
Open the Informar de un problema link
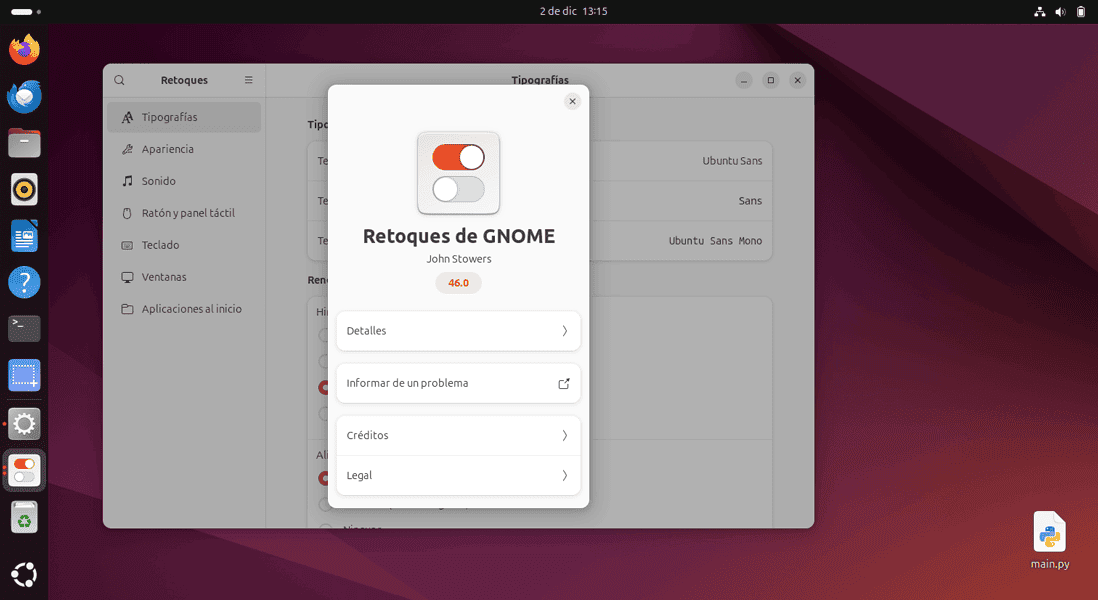[458, 383]
